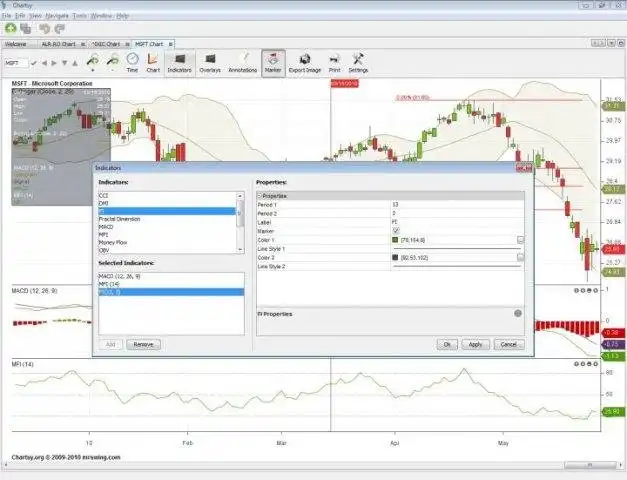This screenshot has height=480, width=627.
Task: Click the gray help icon in FI Properties
Action: pos(518,313)
